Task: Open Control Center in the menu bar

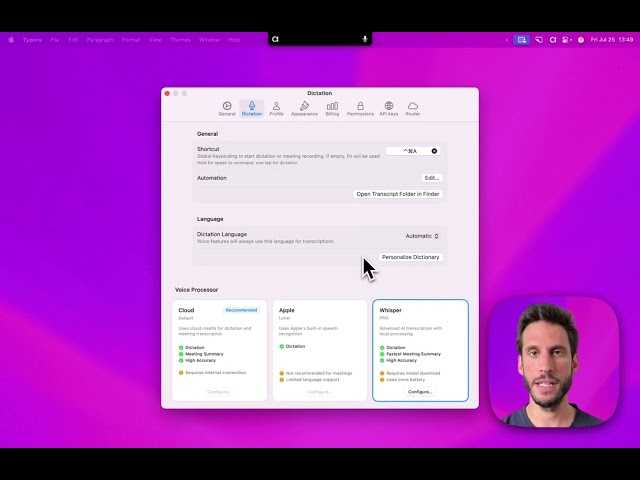Action: [567, 40]
